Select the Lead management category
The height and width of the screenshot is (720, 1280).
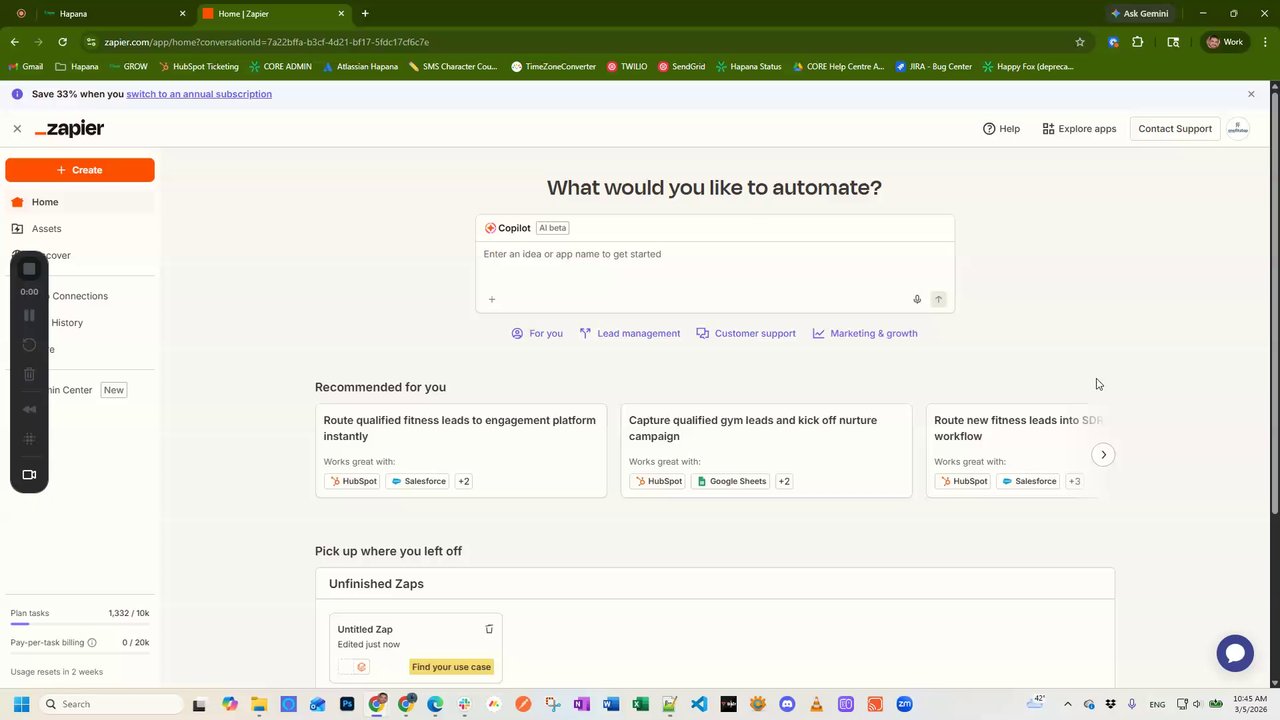tap(630, 334)
